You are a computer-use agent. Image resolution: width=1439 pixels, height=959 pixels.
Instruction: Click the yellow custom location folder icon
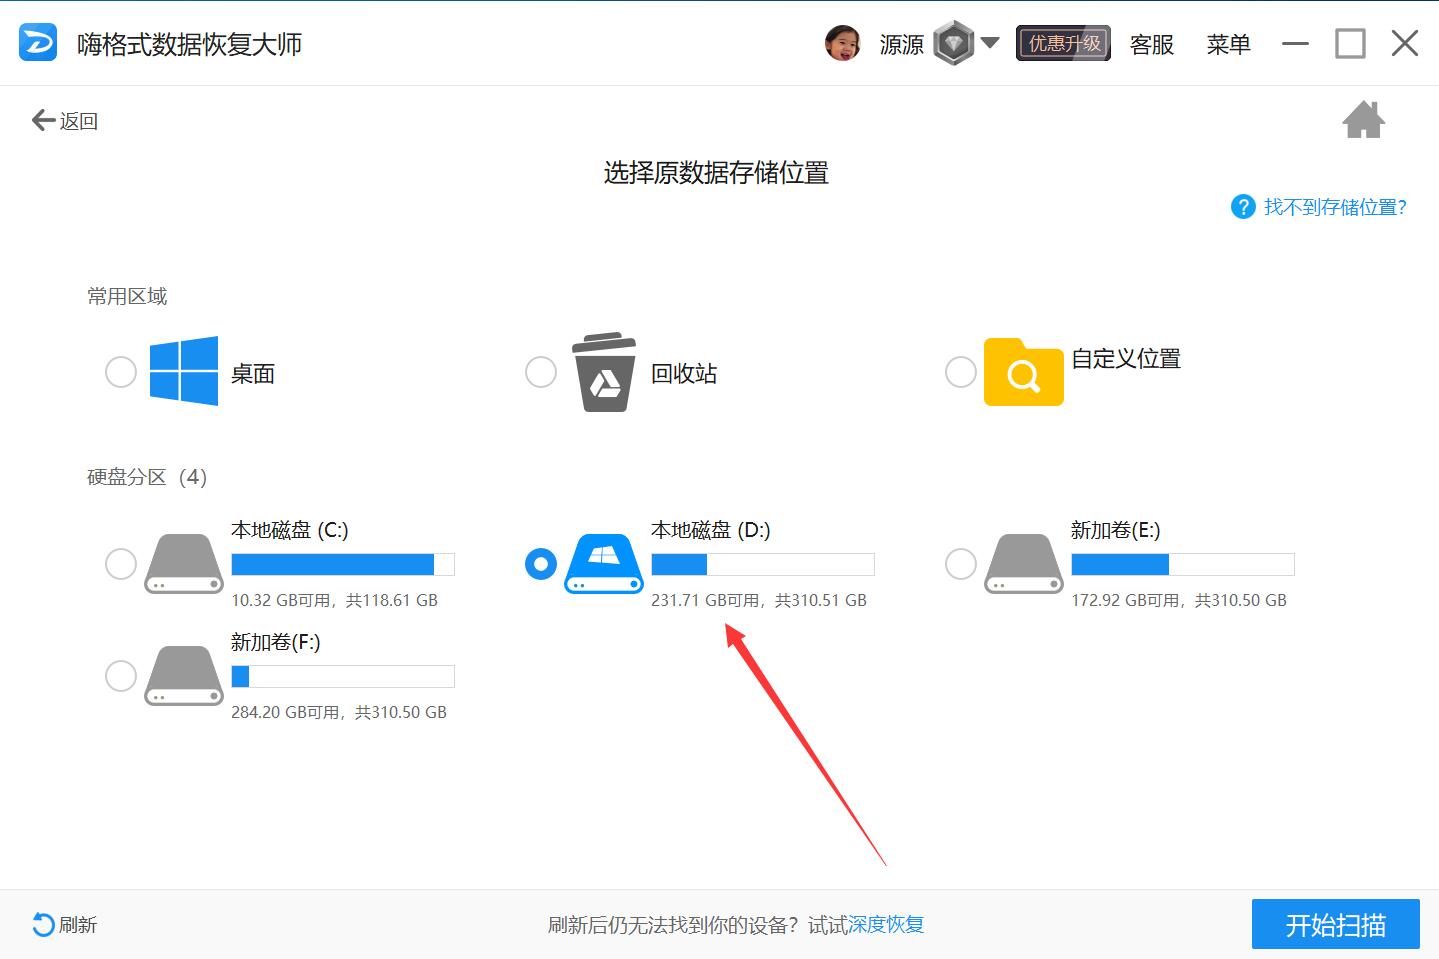(x=1024, y=372)
